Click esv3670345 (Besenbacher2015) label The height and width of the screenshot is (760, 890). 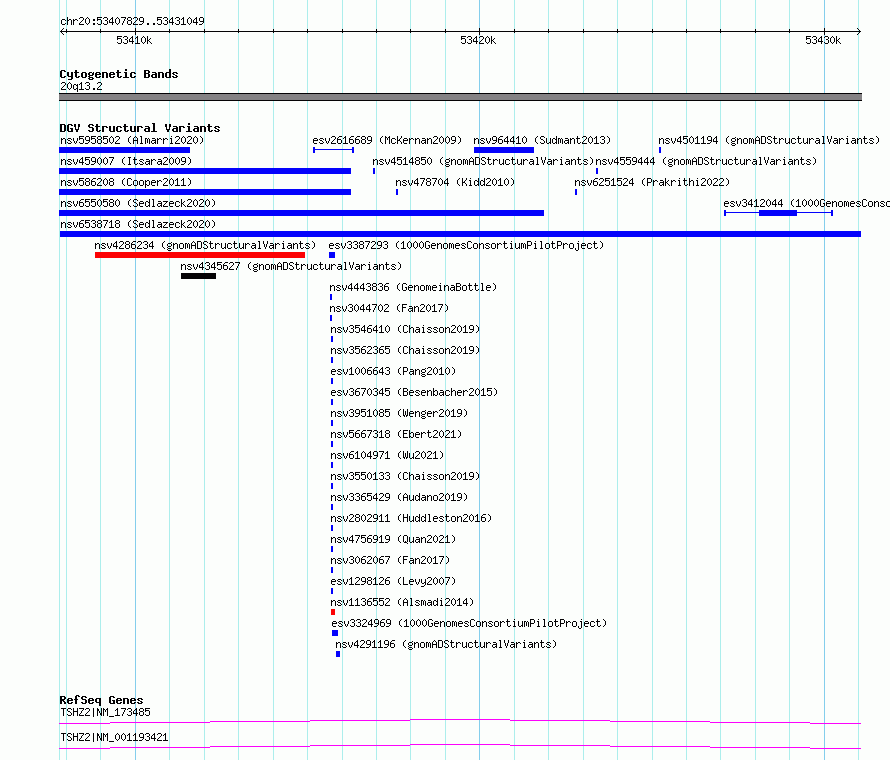[414, 392]
